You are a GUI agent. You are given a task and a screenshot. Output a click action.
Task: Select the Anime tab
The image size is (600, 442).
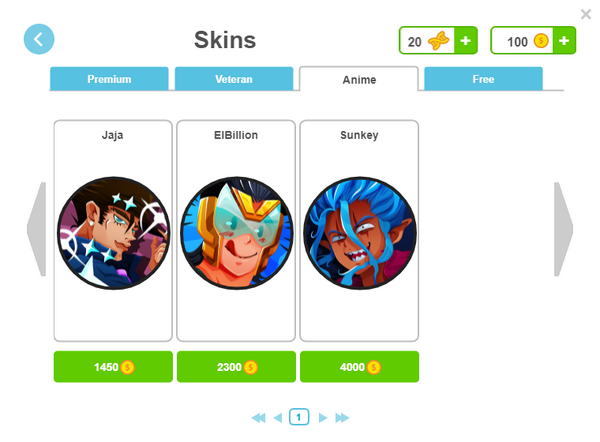[x=359, y=79]
